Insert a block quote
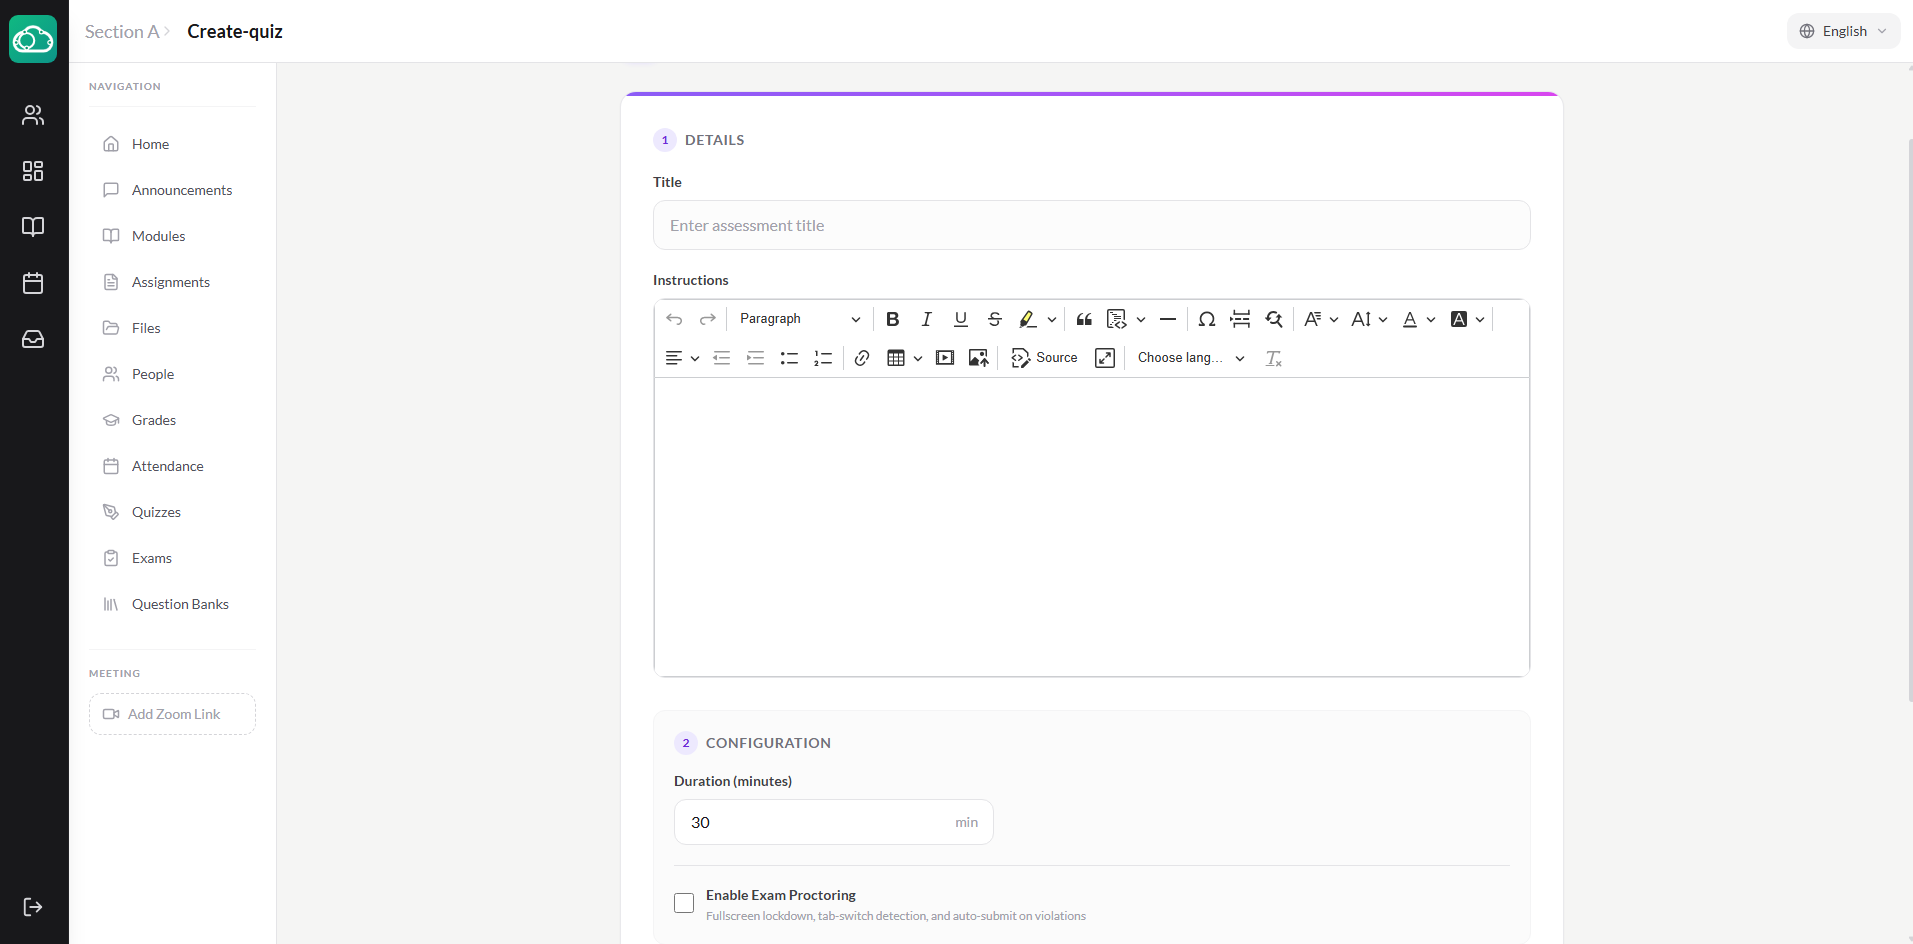 pyautogui.click(x=1084, y=319)
